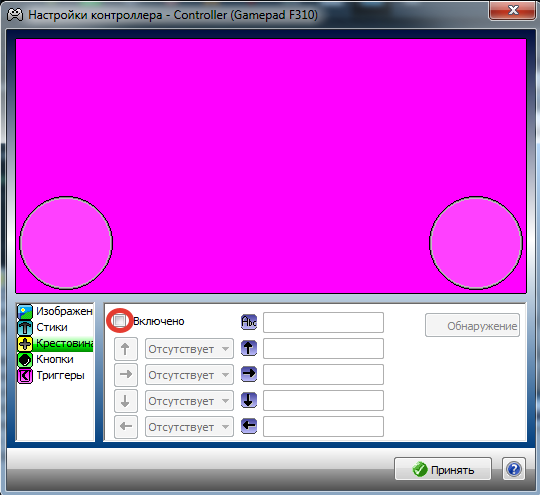Click the Abc name label icon
This screenshot has height=495, width=540.
249,322
